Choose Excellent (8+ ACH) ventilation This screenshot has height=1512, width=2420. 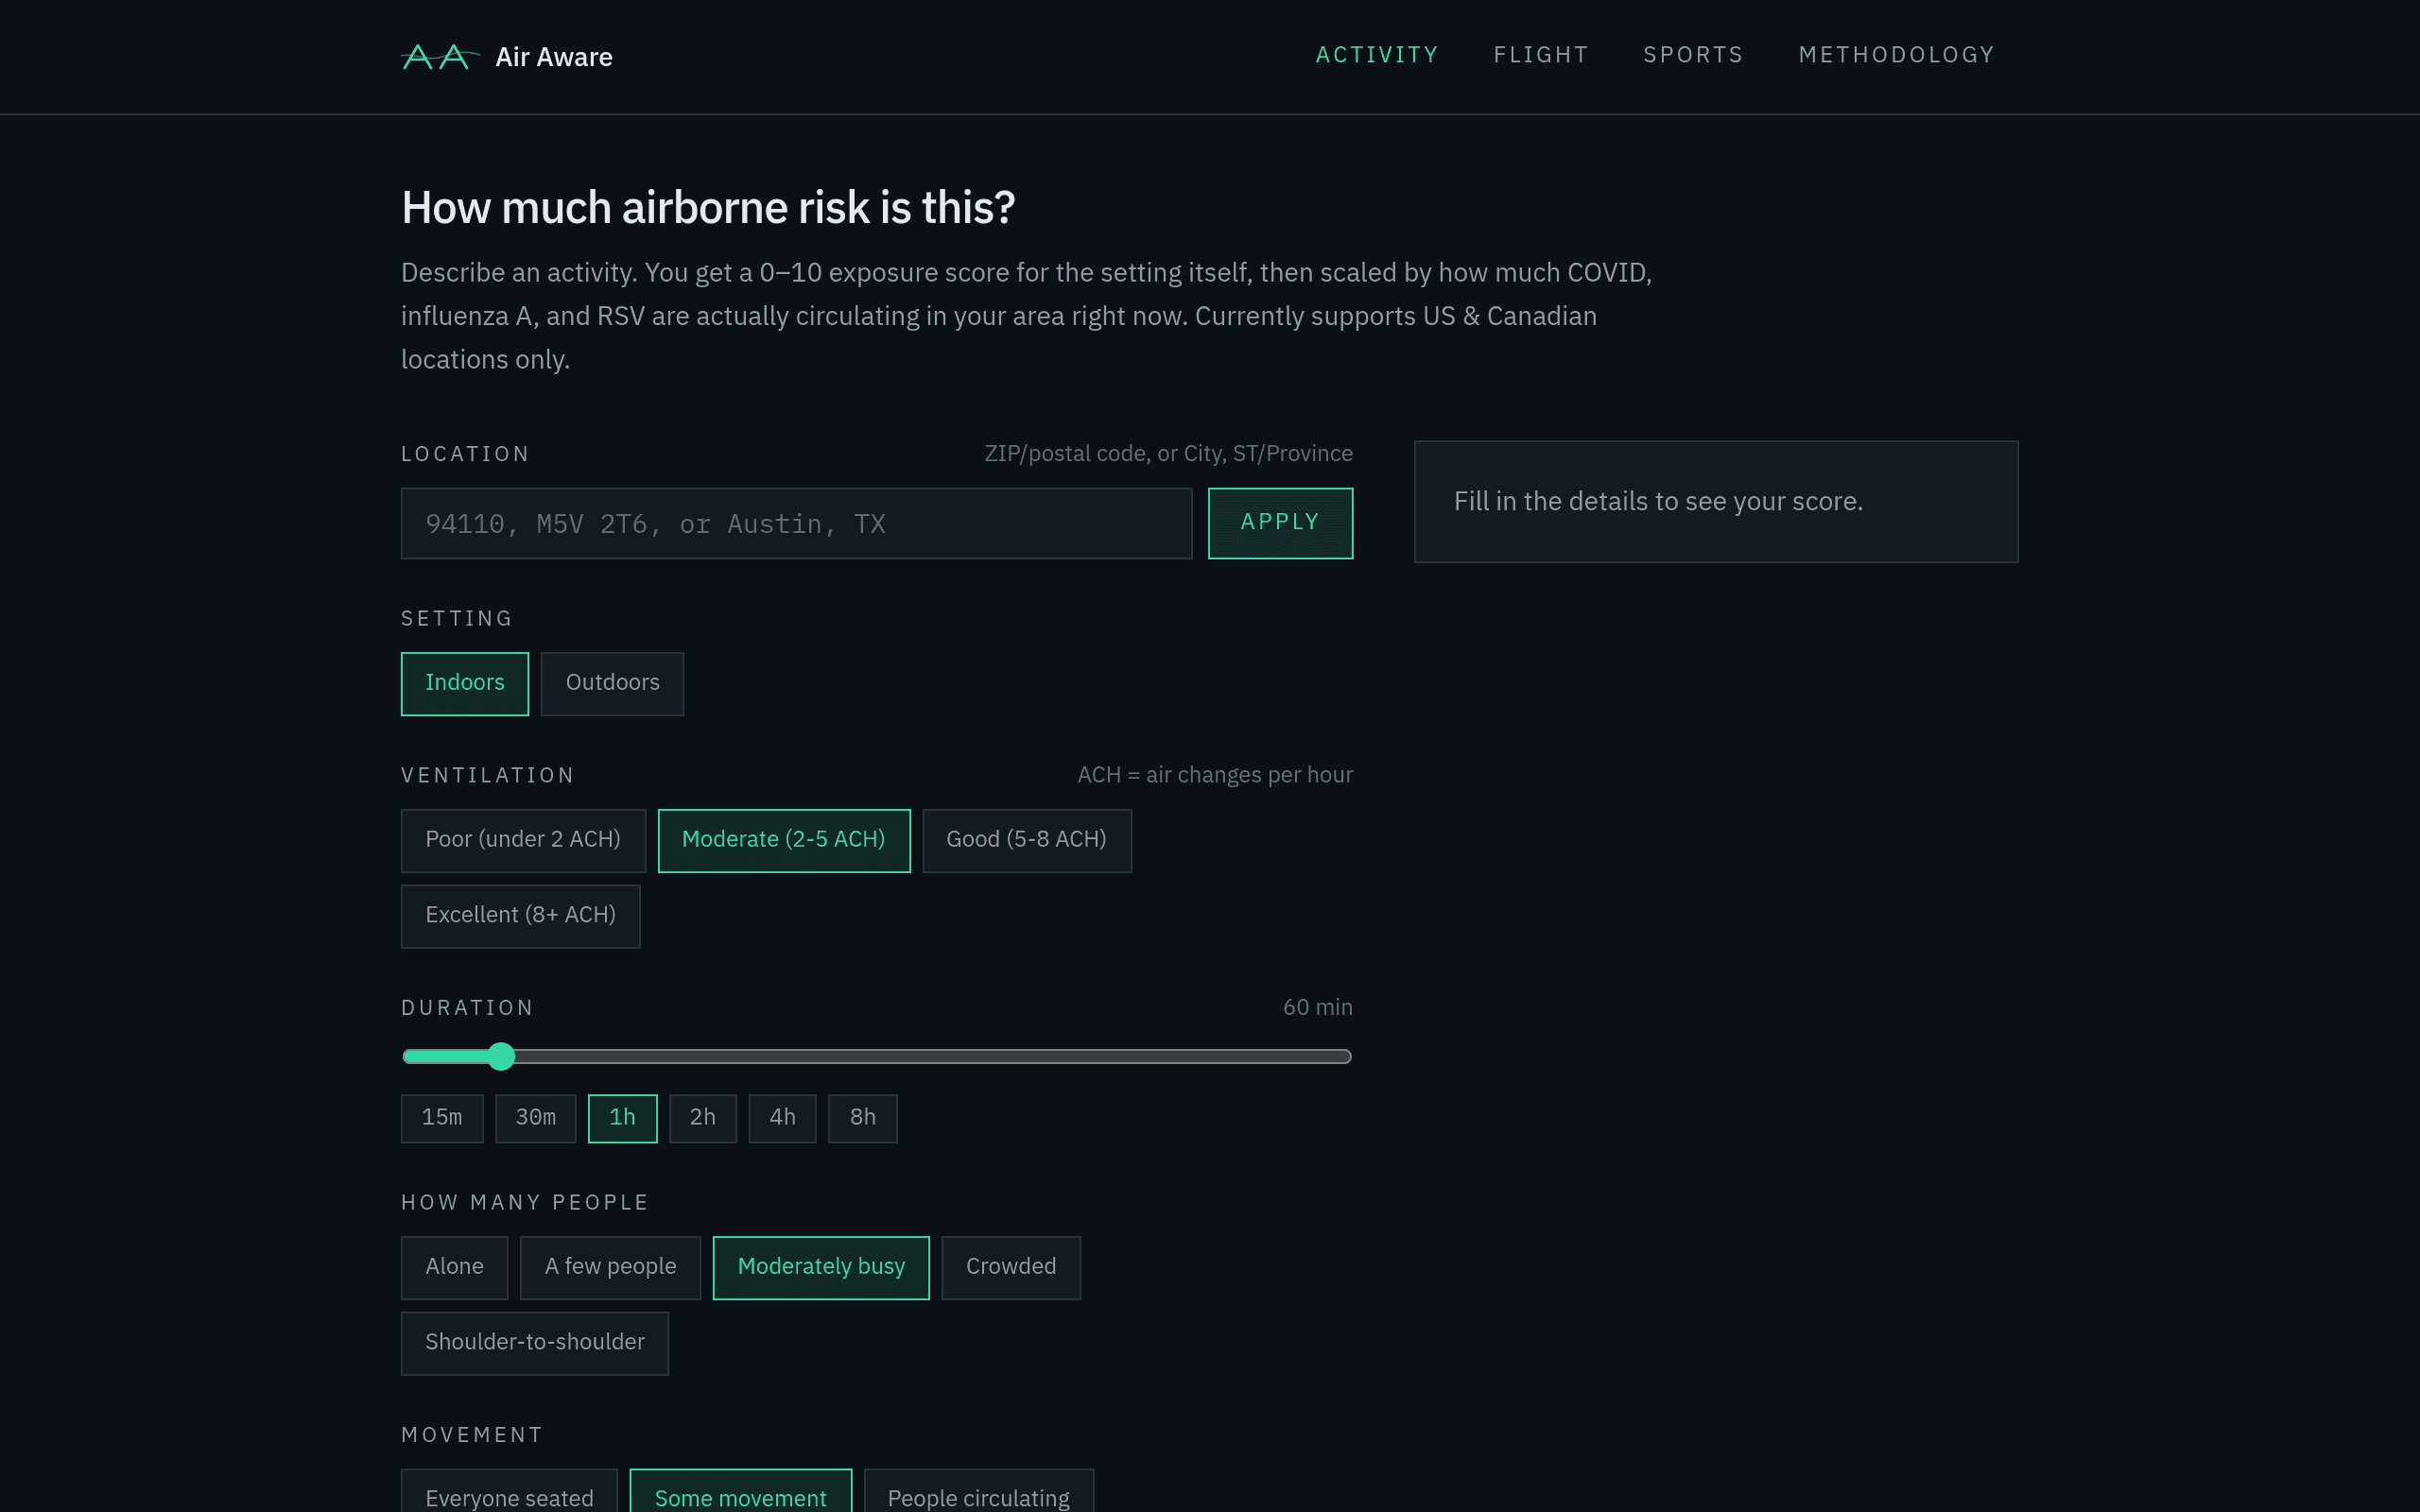click(x=520, y=916)
